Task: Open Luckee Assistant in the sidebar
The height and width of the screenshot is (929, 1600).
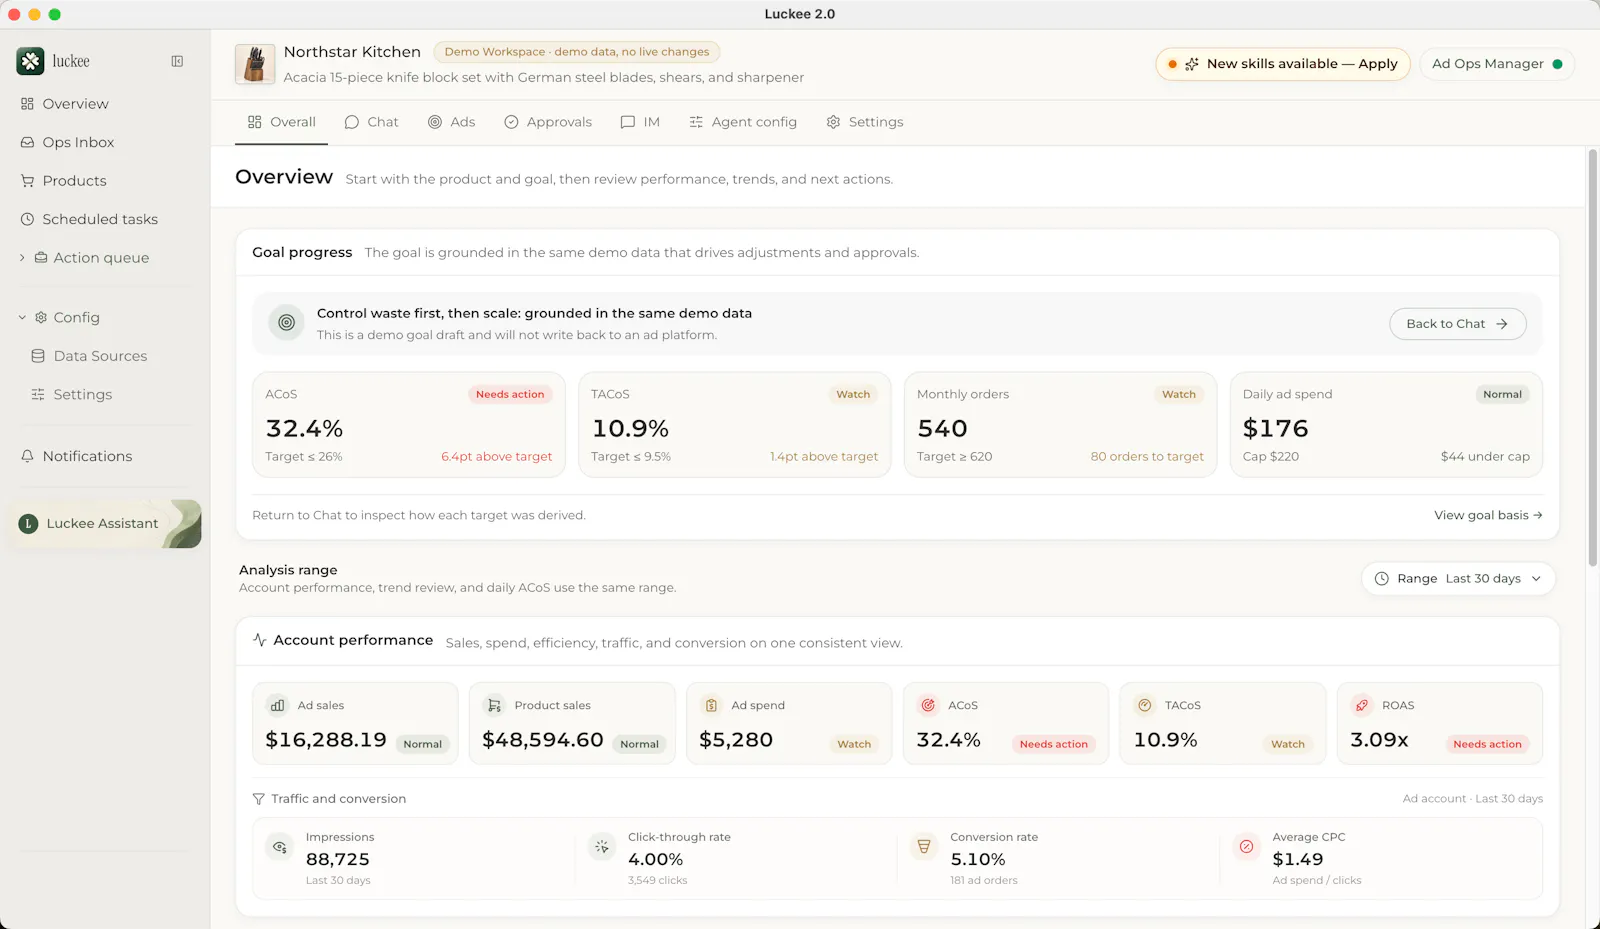Action: pos(106,524)
